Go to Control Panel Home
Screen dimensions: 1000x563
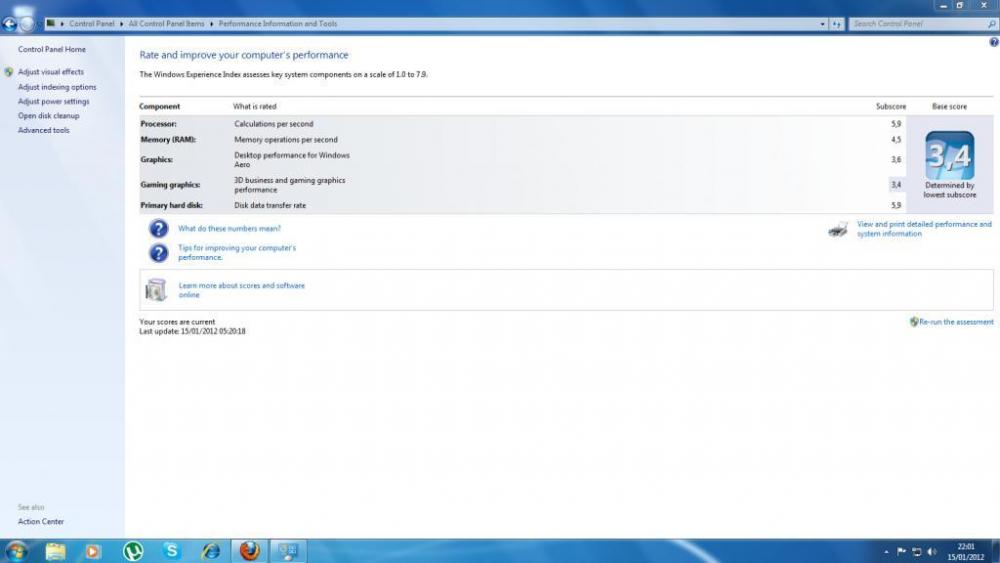(x=52, y=49)
